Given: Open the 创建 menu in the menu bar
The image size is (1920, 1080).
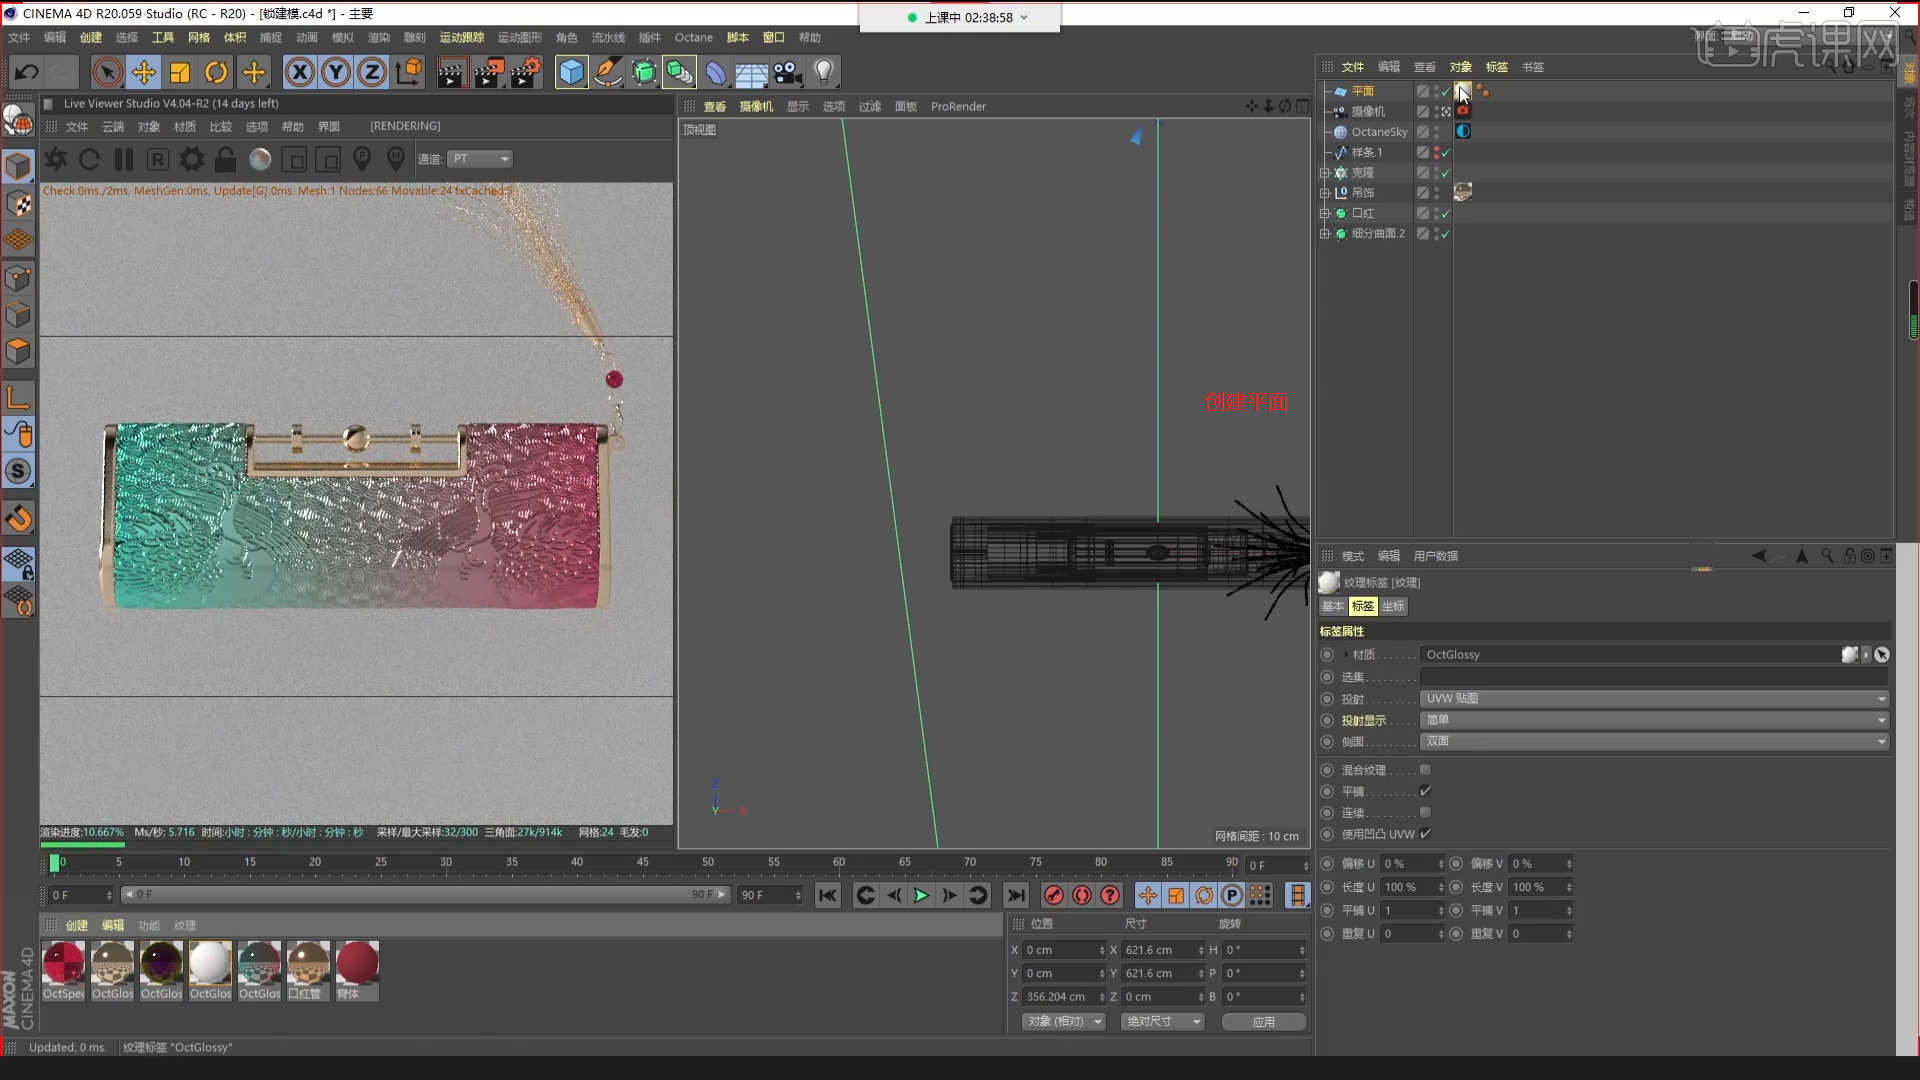Looking at the screenshot, I should coord(90,37).
